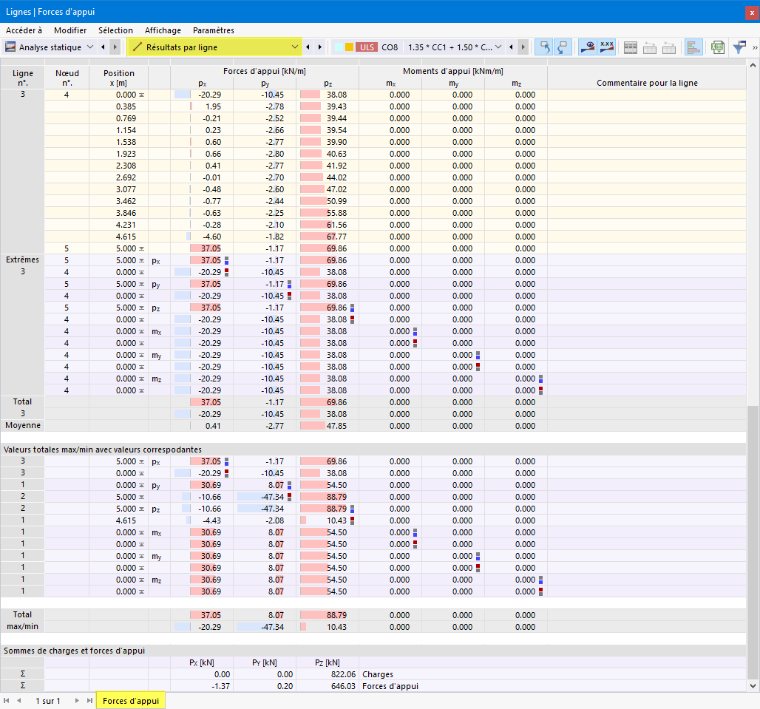
Task: Toggle the colored bars display icon
Action: click(x=694, y=47)
